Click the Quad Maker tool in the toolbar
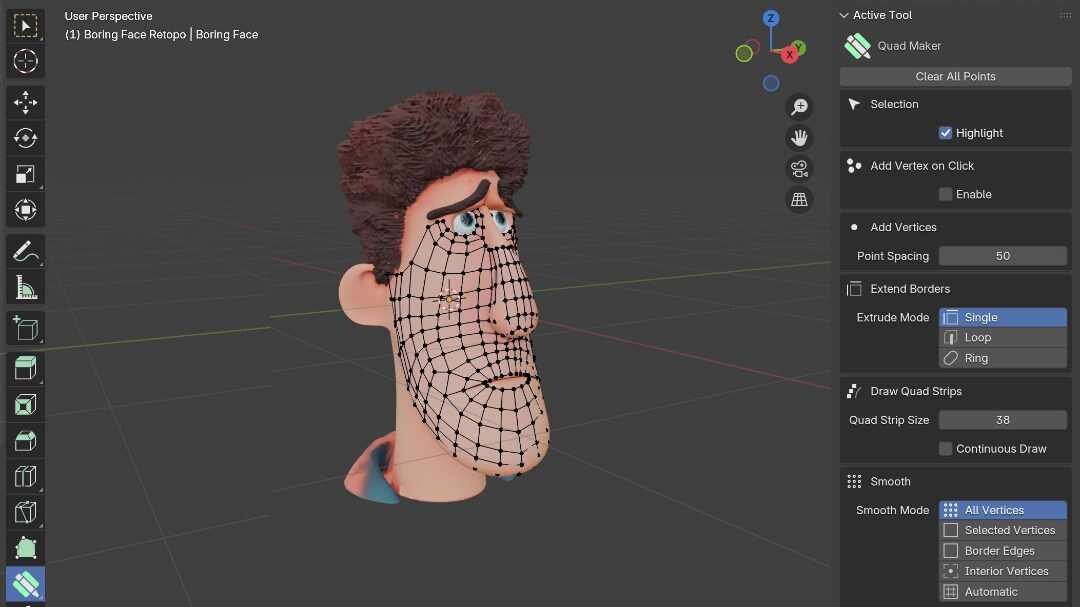Screen dimensions: 1080x607 click(x=25, y=584)
